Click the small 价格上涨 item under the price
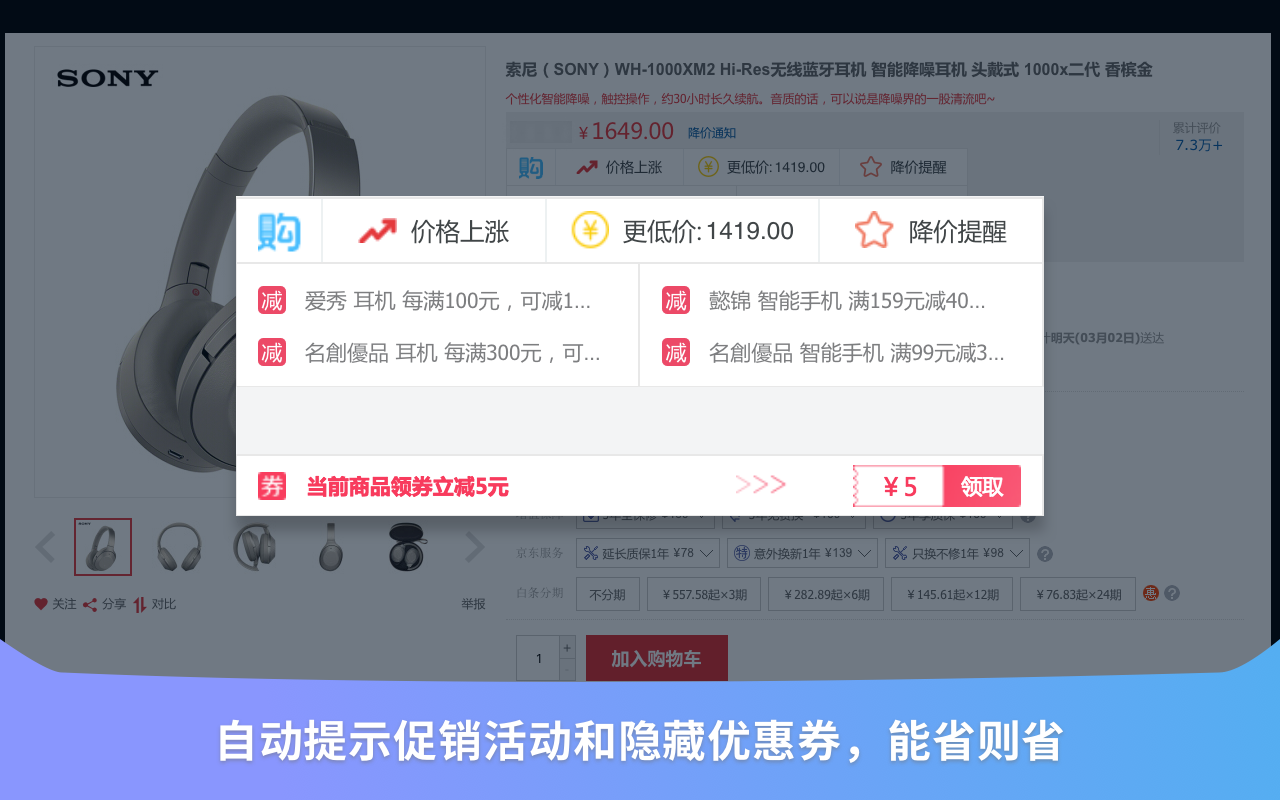The image size is (1280, 800). [619, 167]
